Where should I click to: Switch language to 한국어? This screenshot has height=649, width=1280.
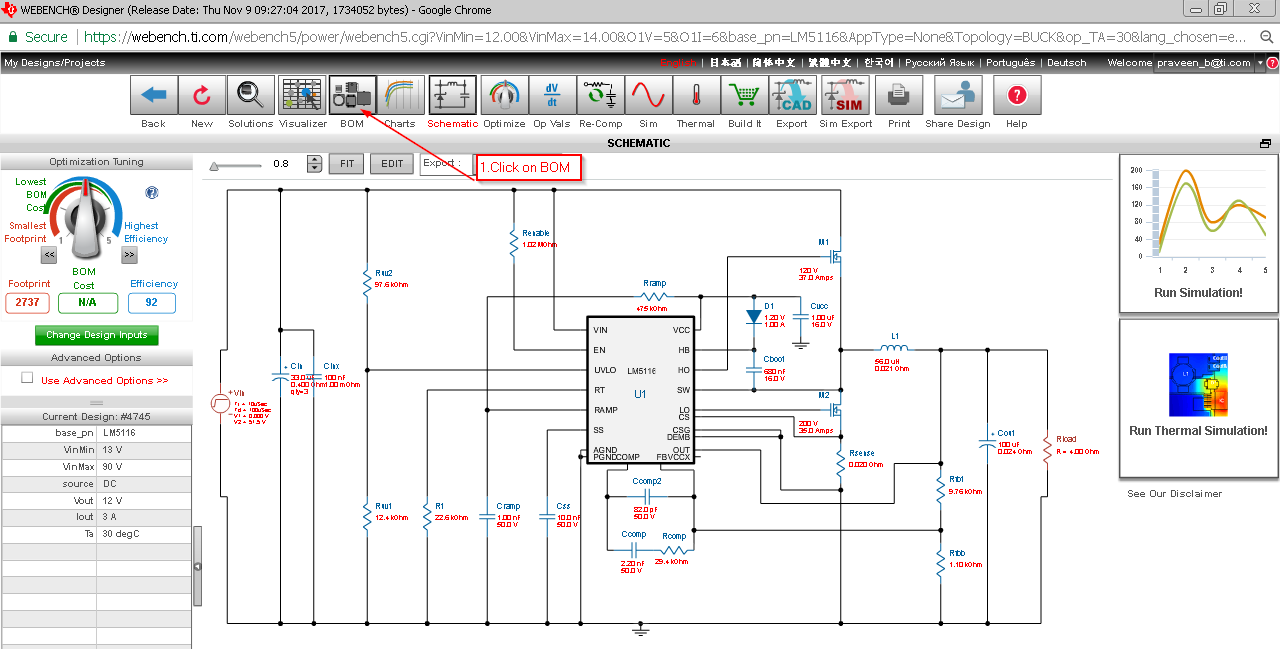(x=879, y=63)
